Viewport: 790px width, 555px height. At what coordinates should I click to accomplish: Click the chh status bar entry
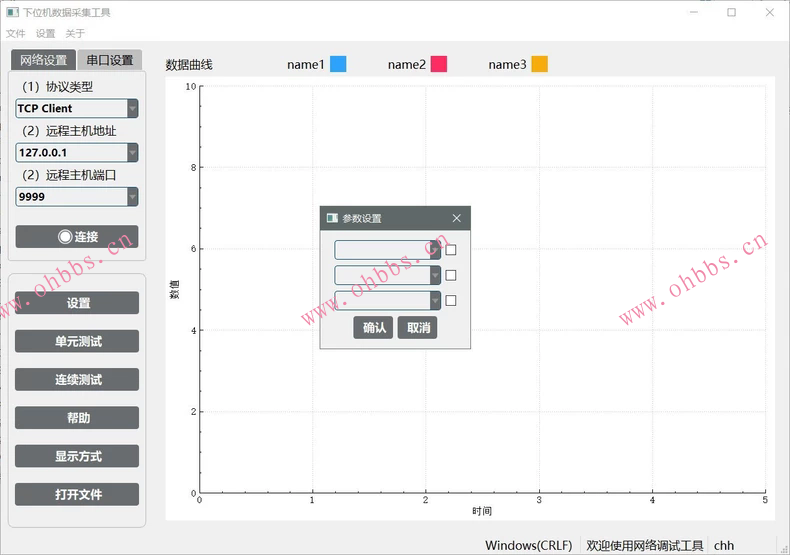[724, 545]
